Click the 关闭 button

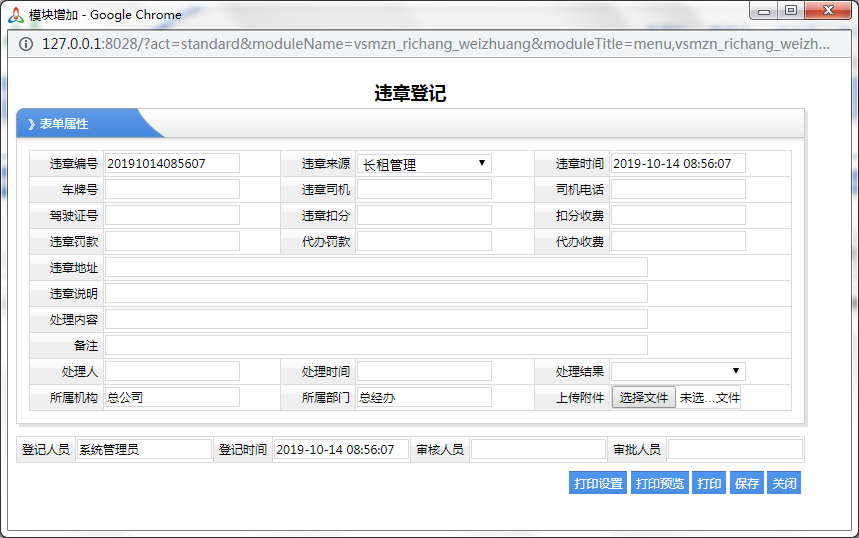click(784, 483)
